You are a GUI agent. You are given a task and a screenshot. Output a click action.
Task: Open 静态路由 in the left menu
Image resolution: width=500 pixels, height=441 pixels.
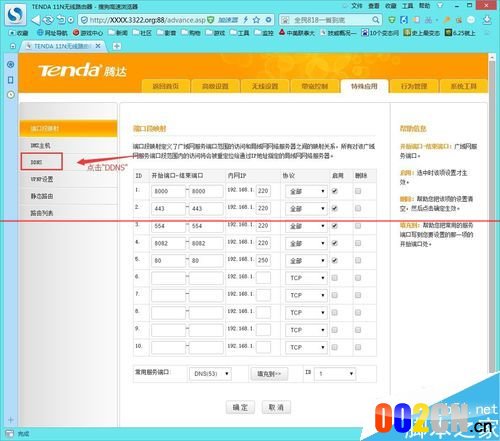click(69, 196)
